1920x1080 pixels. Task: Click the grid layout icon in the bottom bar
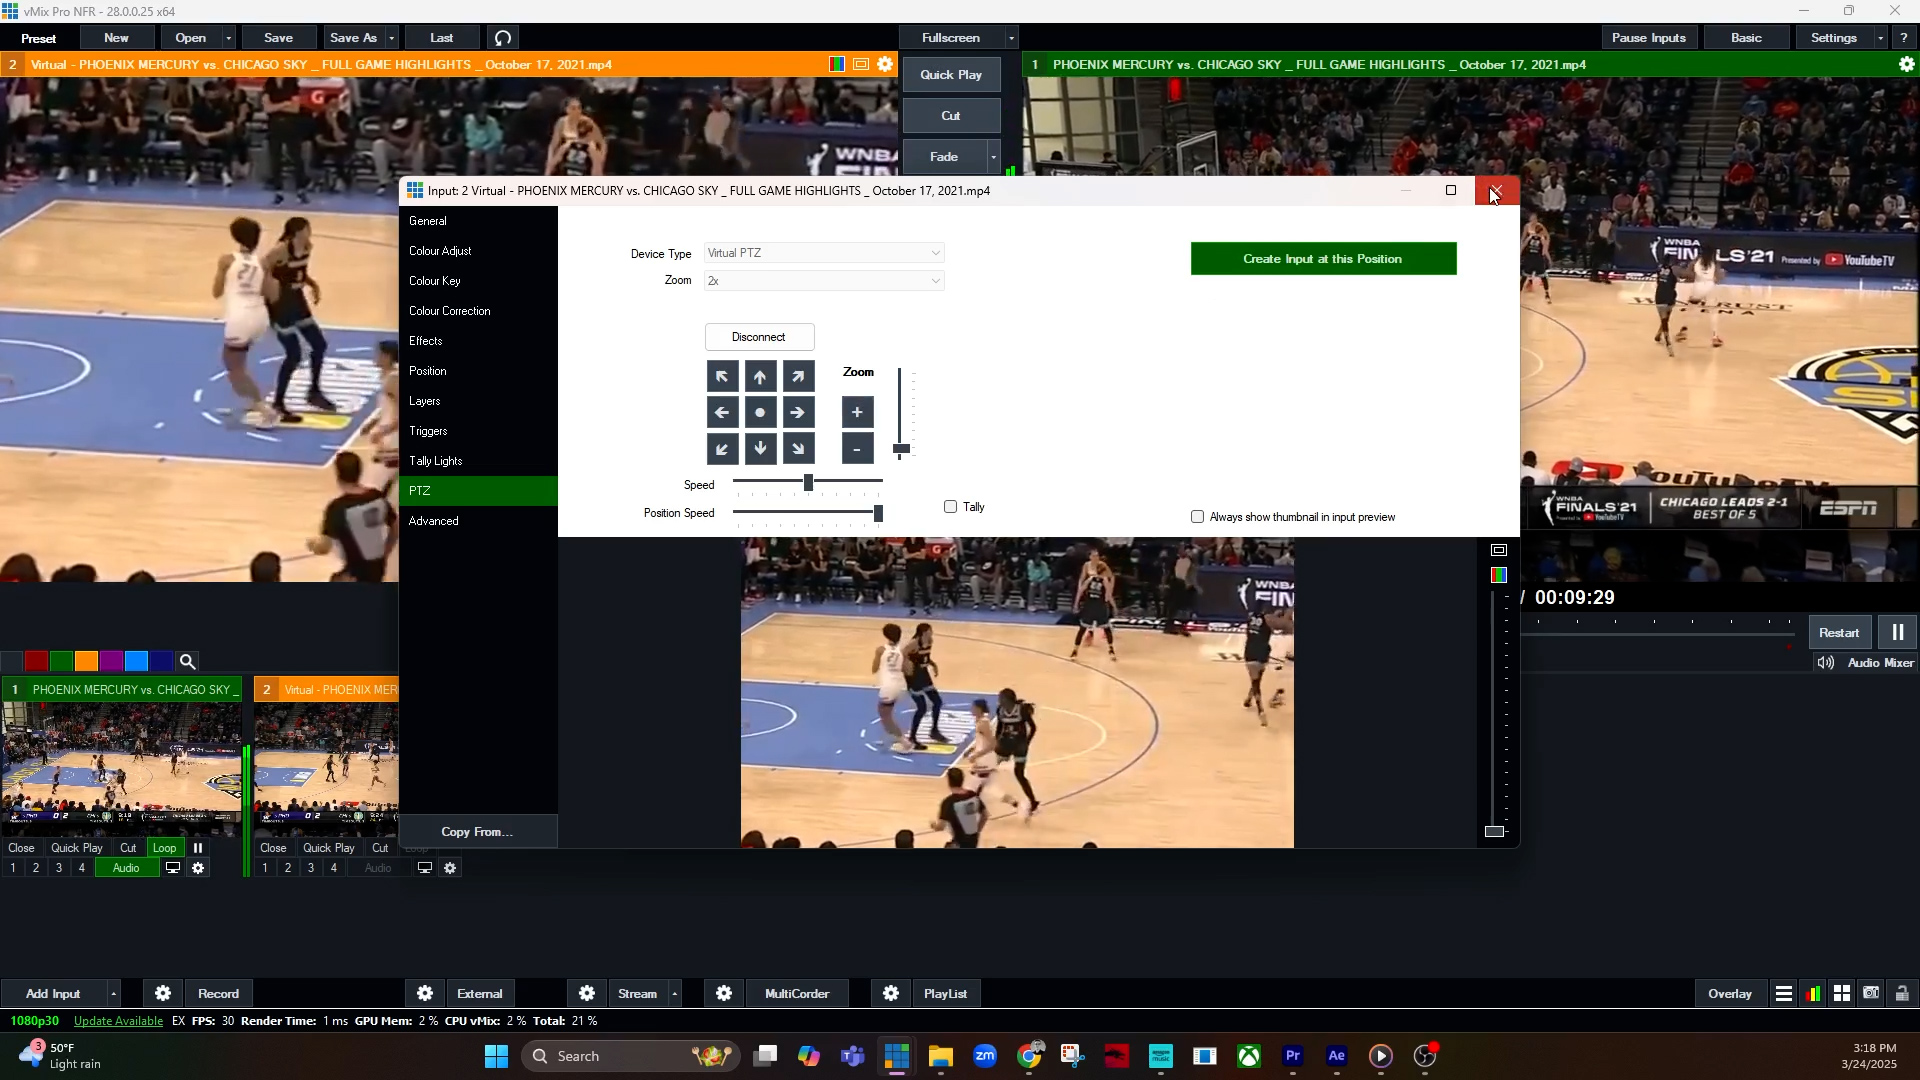[x=1842, y=993]
